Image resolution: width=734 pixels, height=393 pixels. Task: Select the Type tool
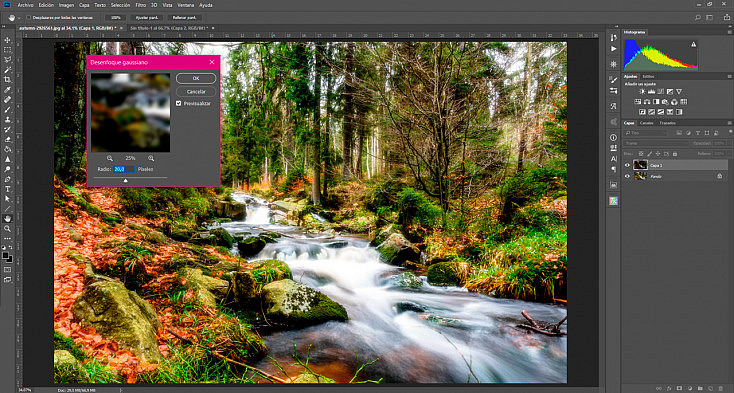[7, 189]
